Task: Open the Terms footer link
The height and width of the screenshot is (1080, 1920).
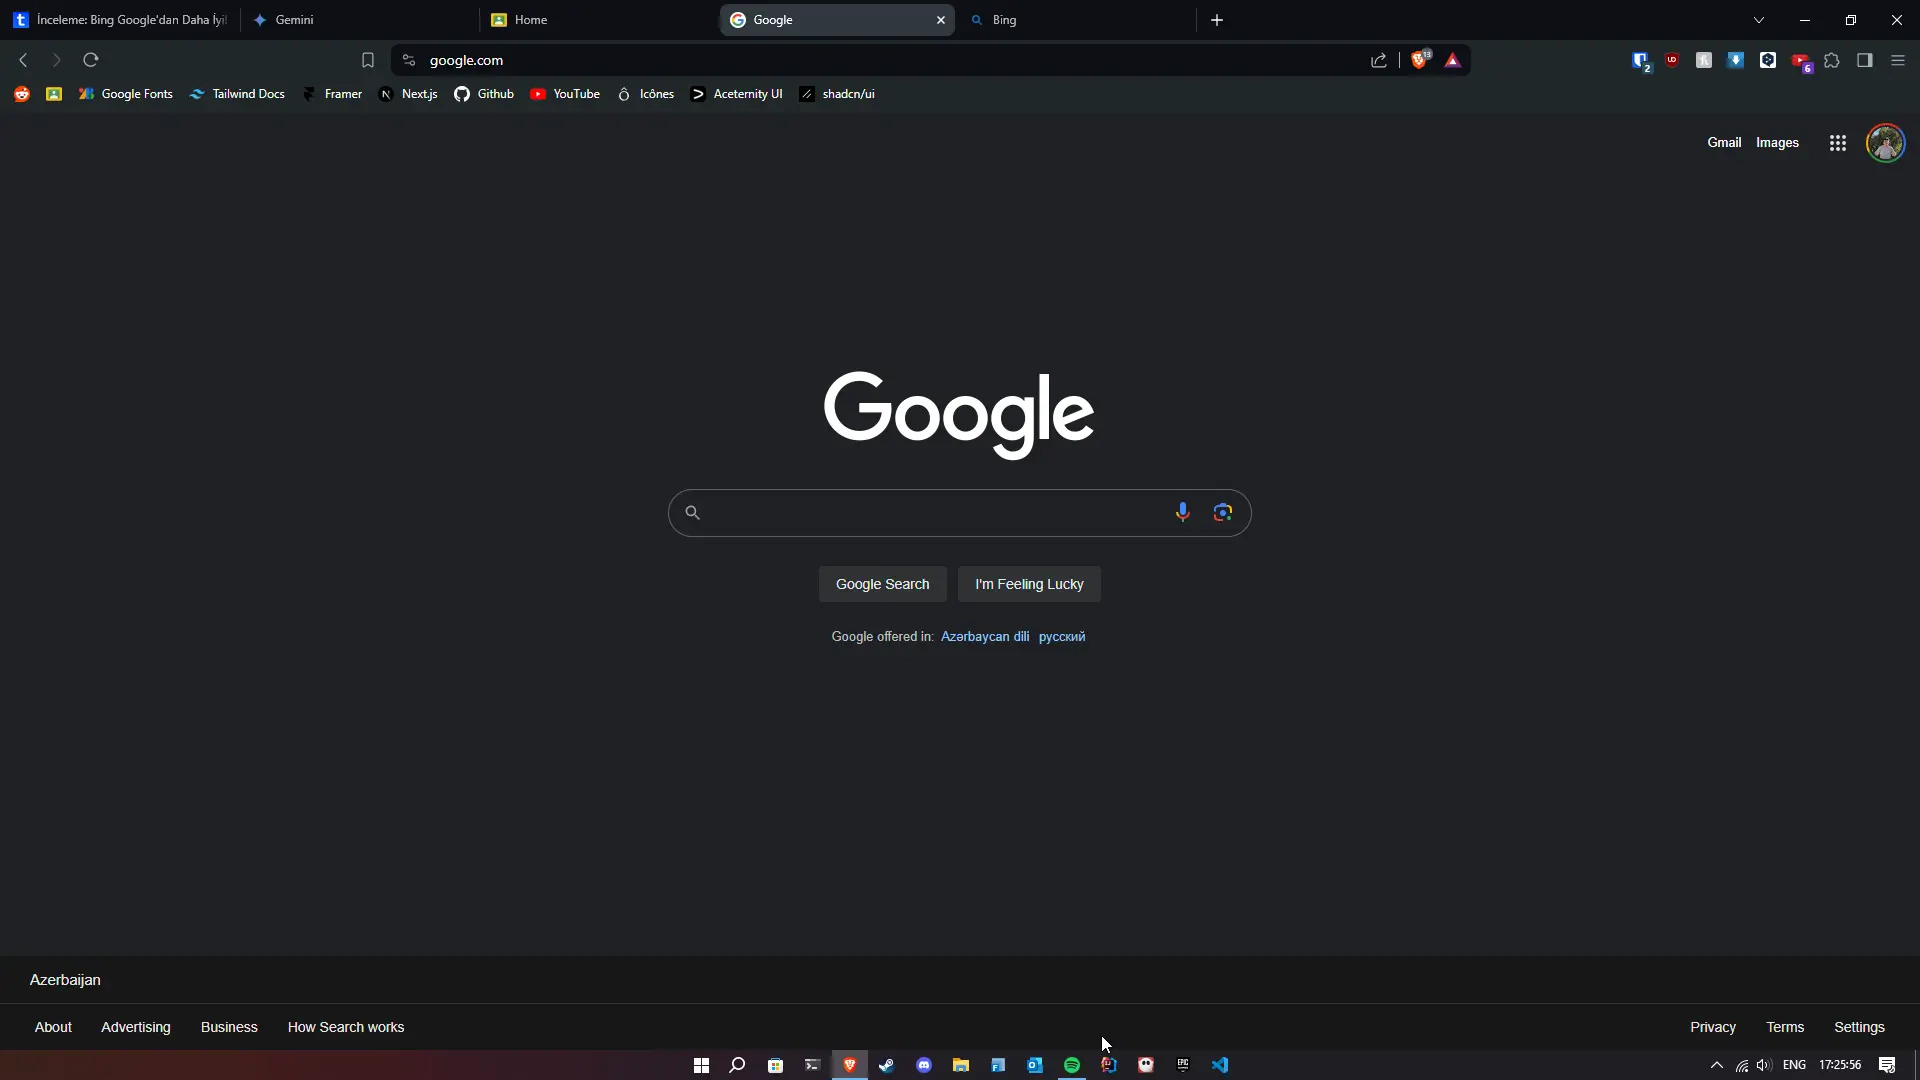Action: coord(1785,1027)
